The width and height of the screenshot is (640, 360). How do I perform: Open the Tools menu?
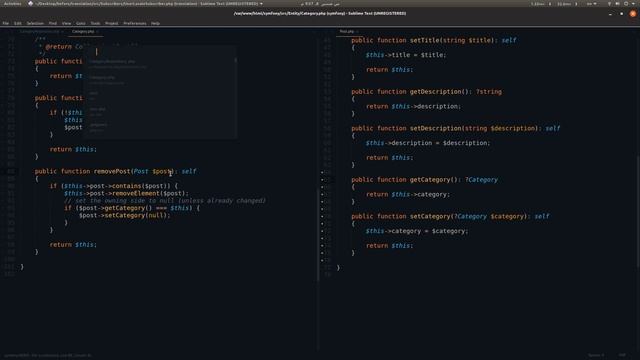point(96,23)
